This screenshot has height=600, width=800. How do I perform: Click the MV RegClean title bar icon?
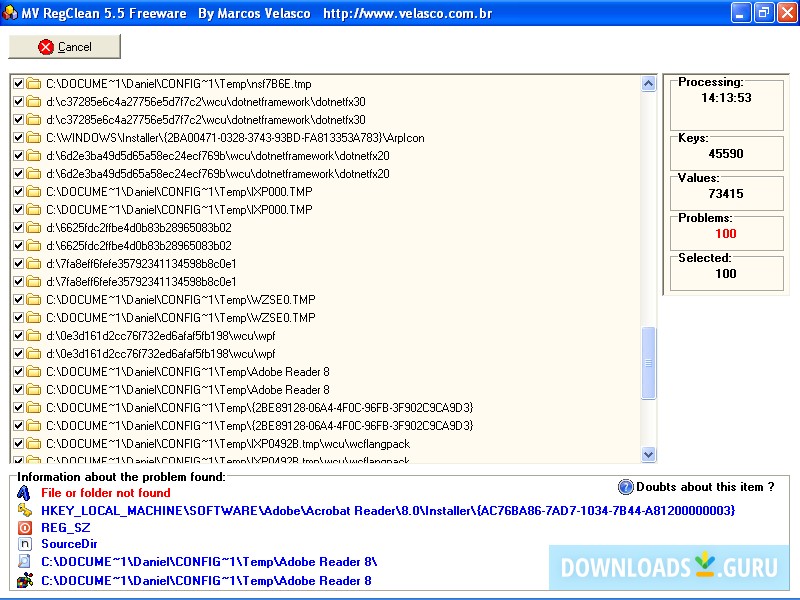[11, 13]
